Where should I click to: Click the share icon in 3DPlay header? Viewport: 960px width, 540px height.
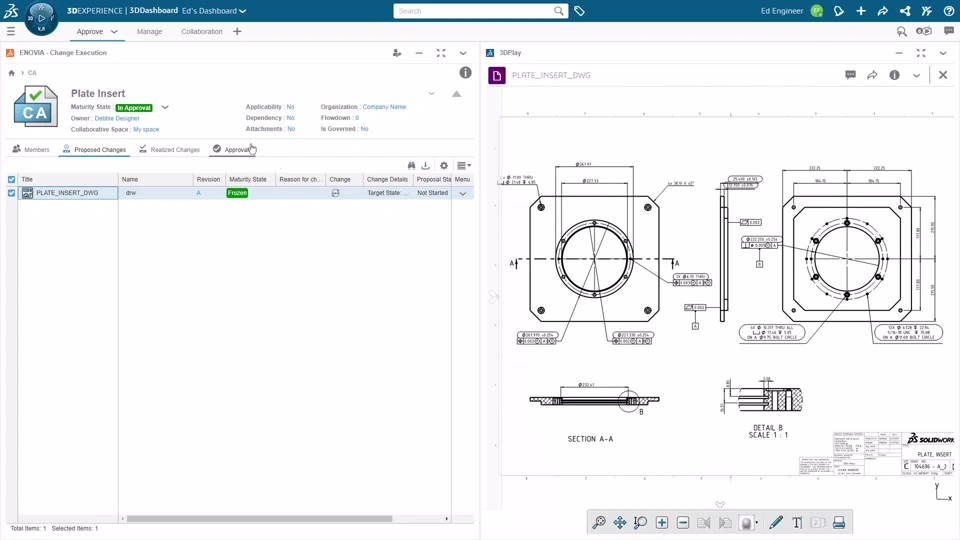[x=872, y=75]
